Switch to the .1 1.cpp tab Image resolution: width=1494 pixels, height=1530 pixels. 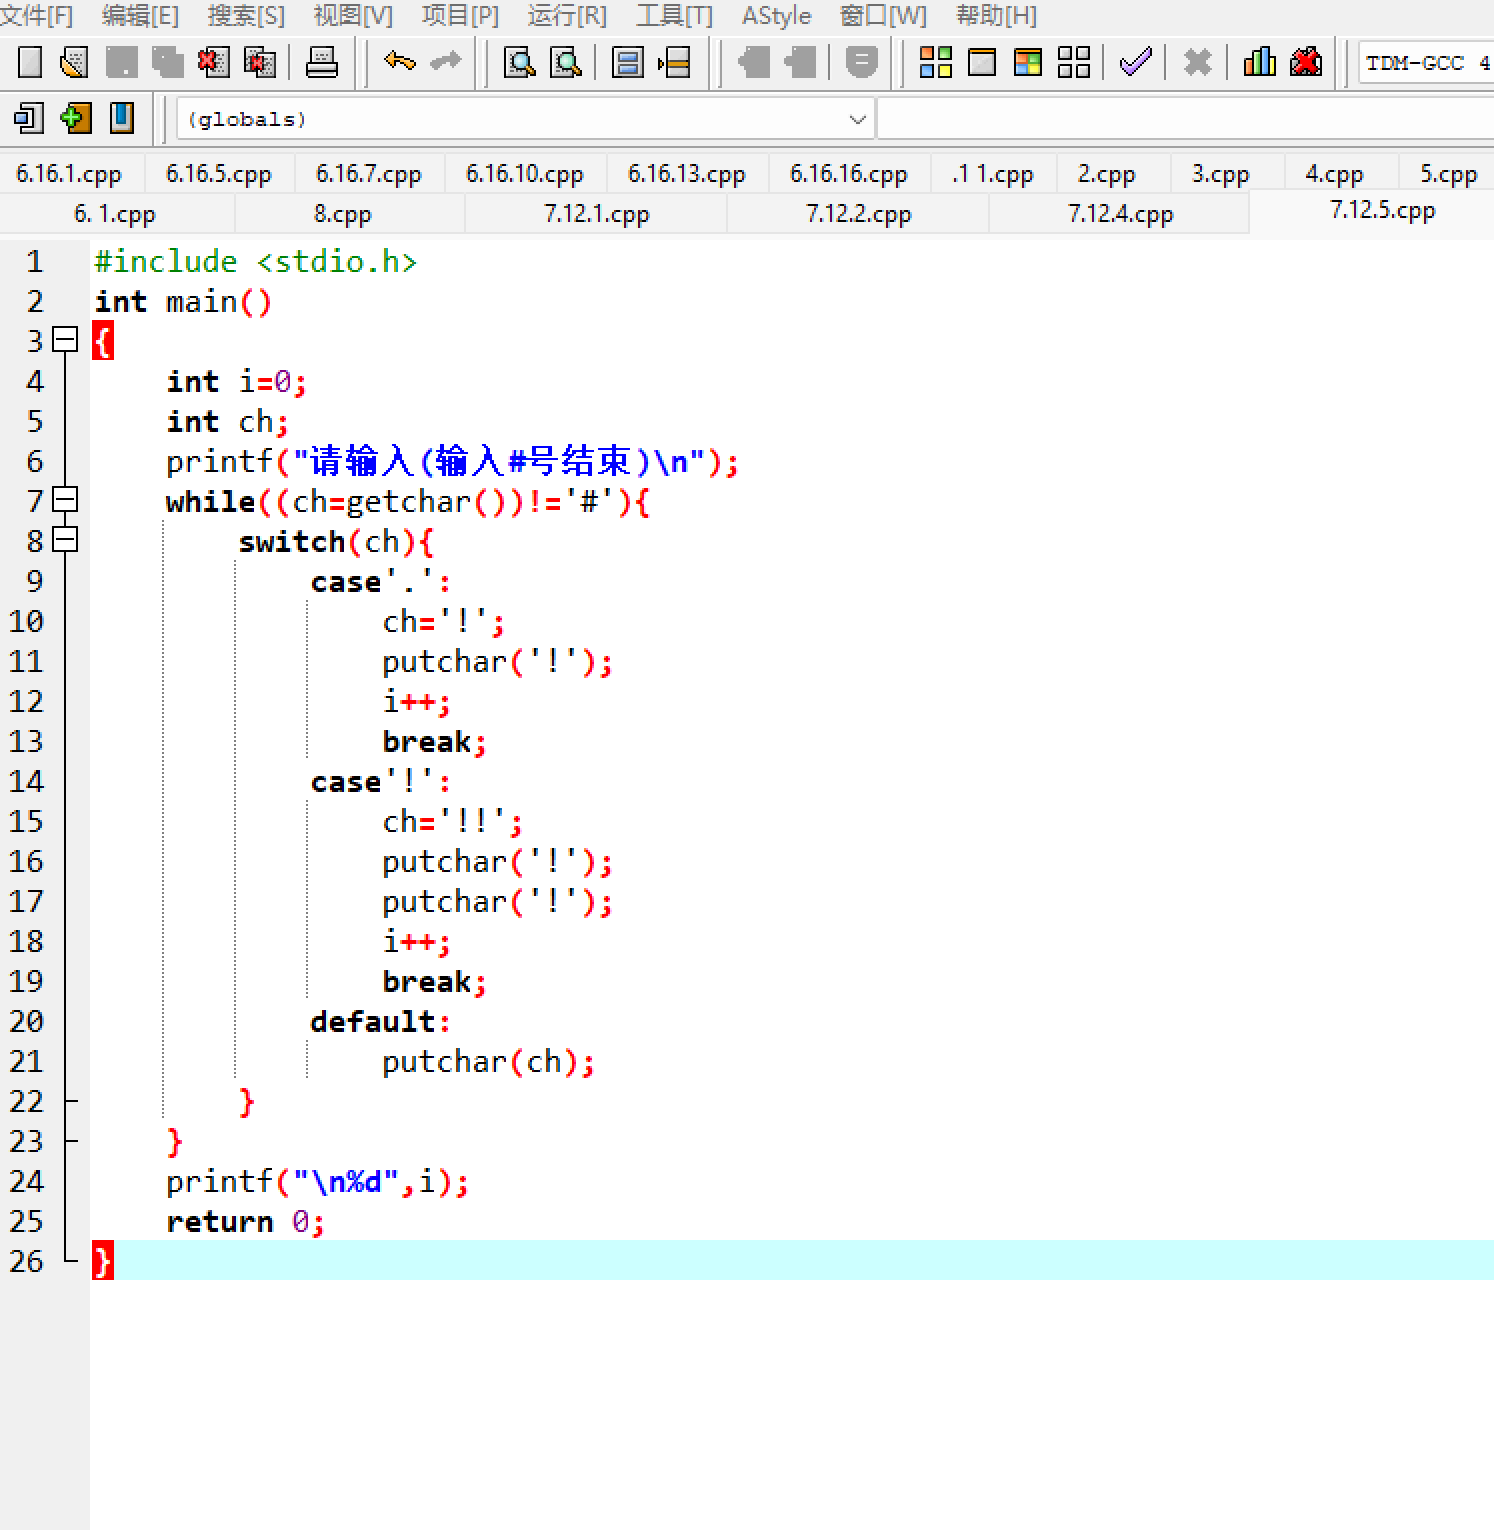993,173
